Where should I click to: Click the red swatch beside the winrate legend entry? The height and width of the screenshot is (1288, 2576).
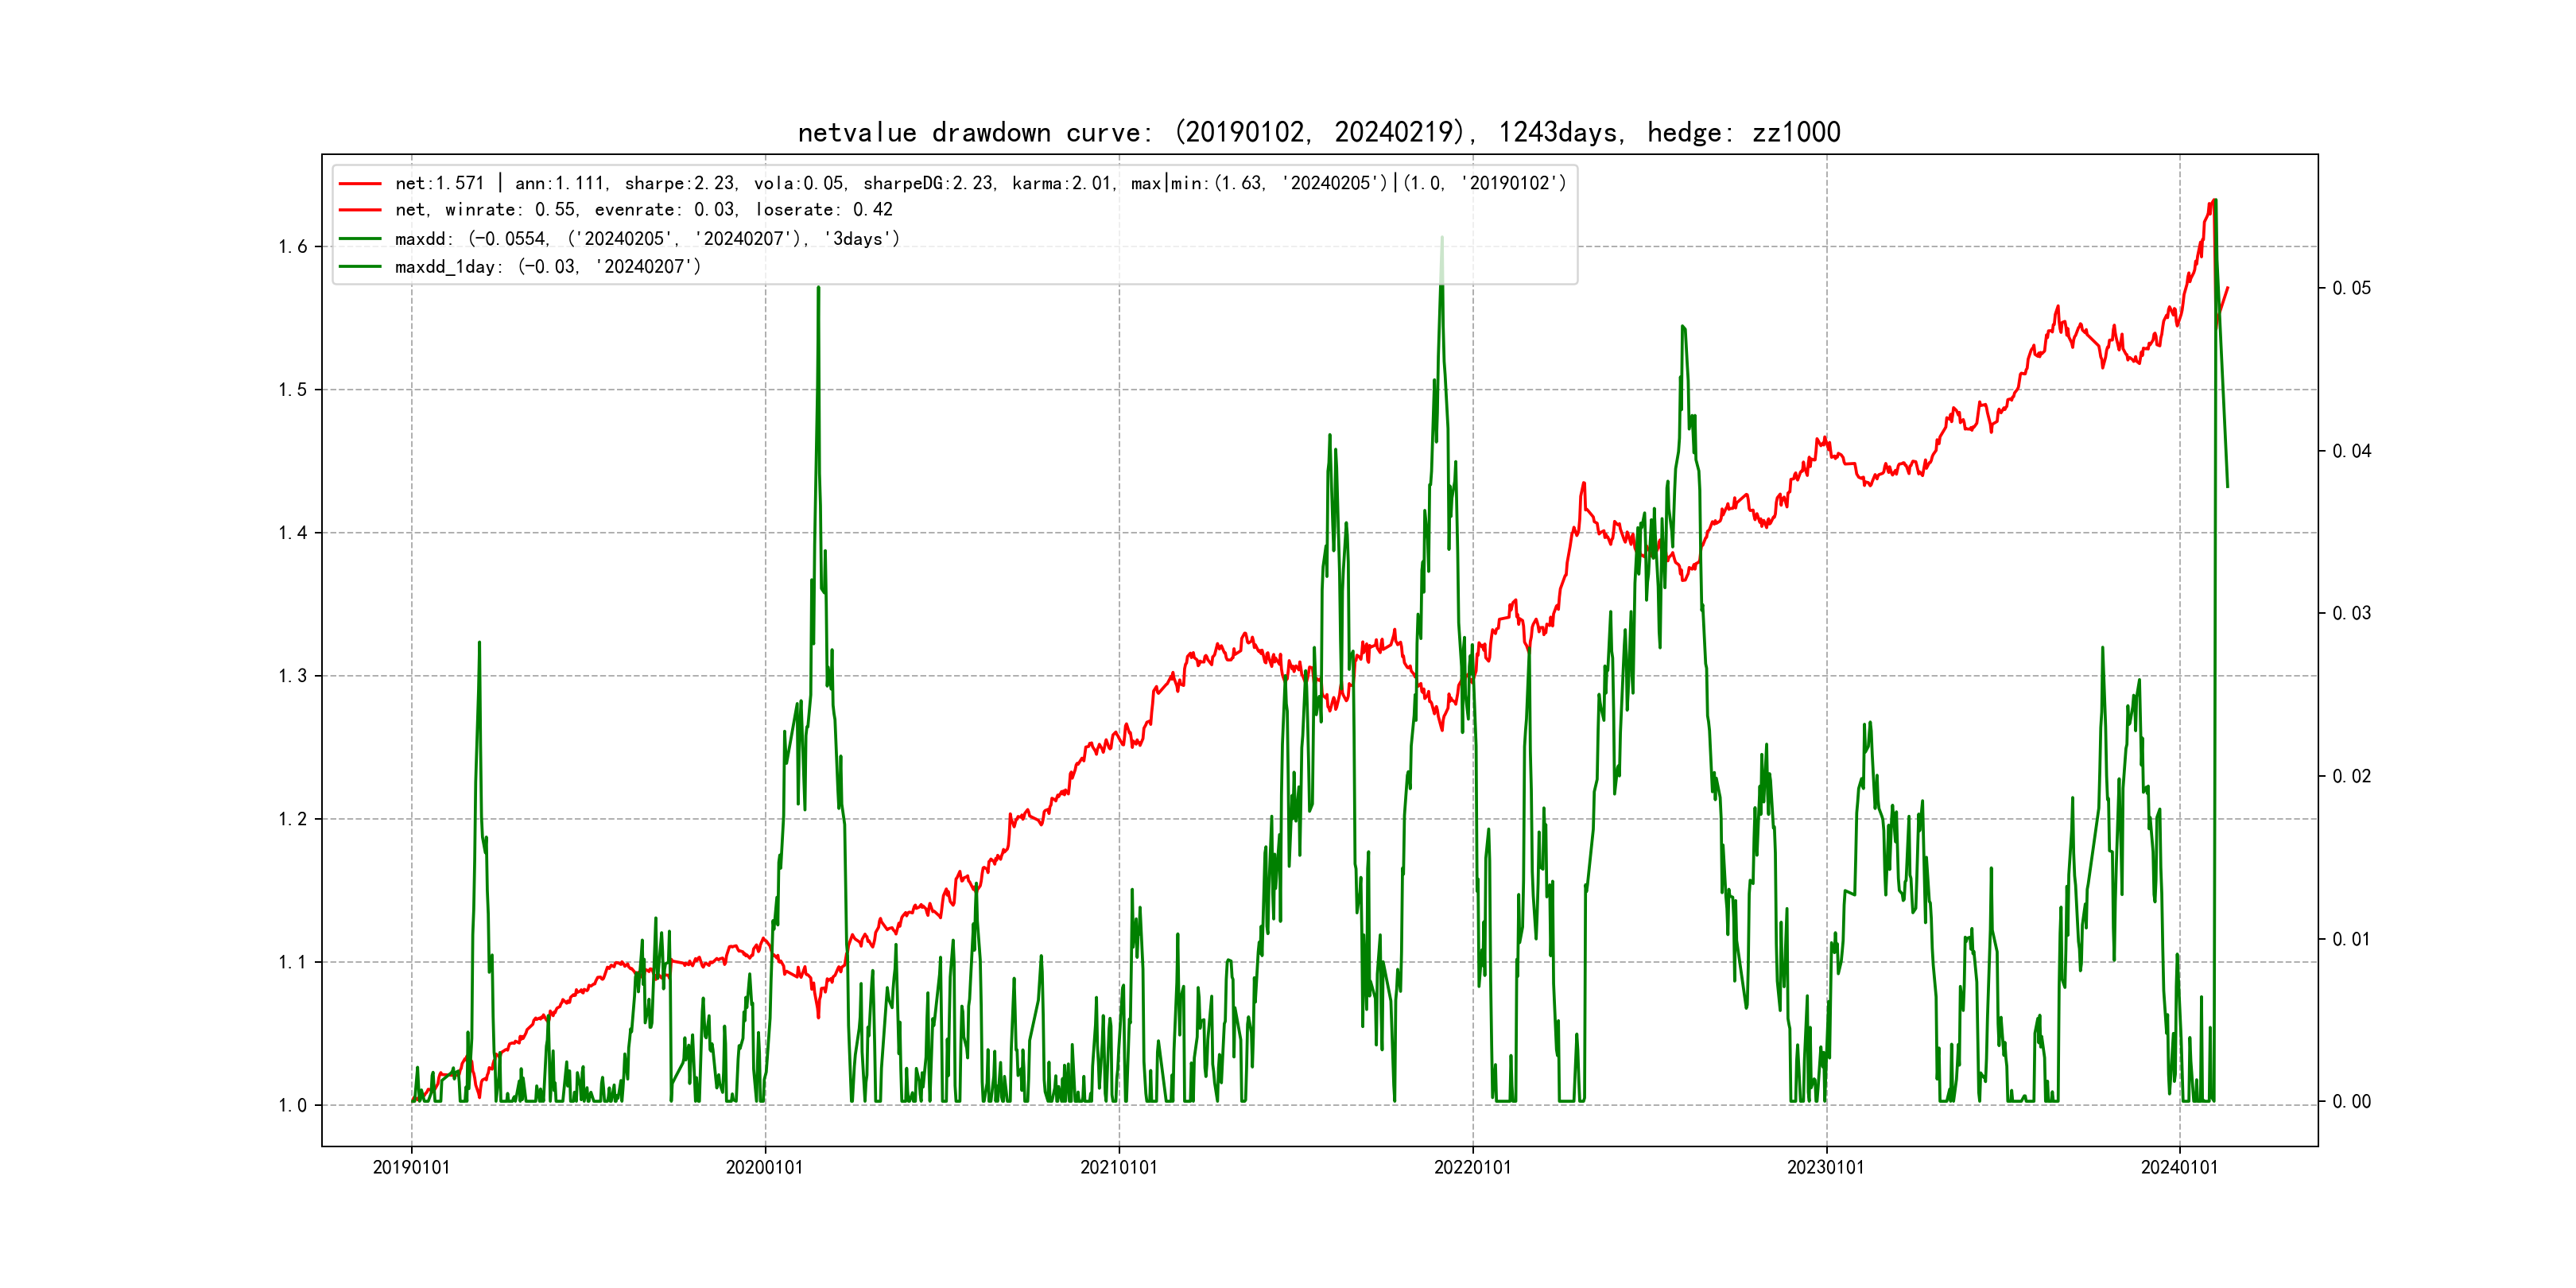coord(360,210)
